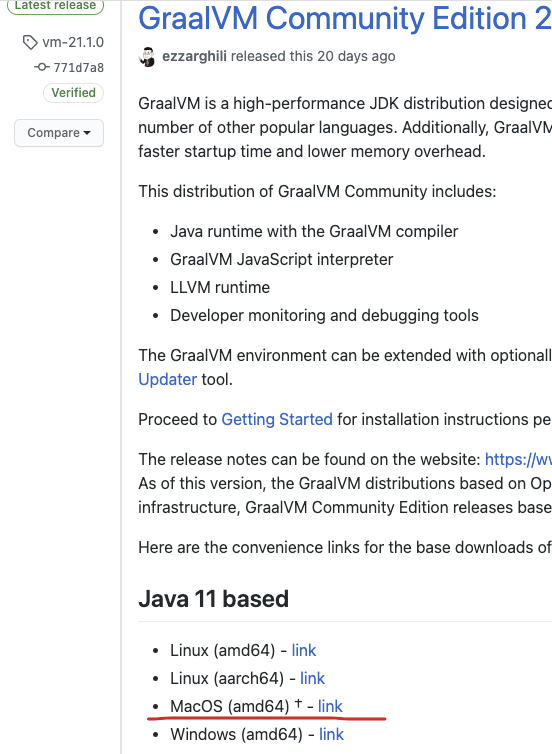The image size is (552, 754).
Task: Open ezzarghili's avatar image
Action: click(147, 57)
